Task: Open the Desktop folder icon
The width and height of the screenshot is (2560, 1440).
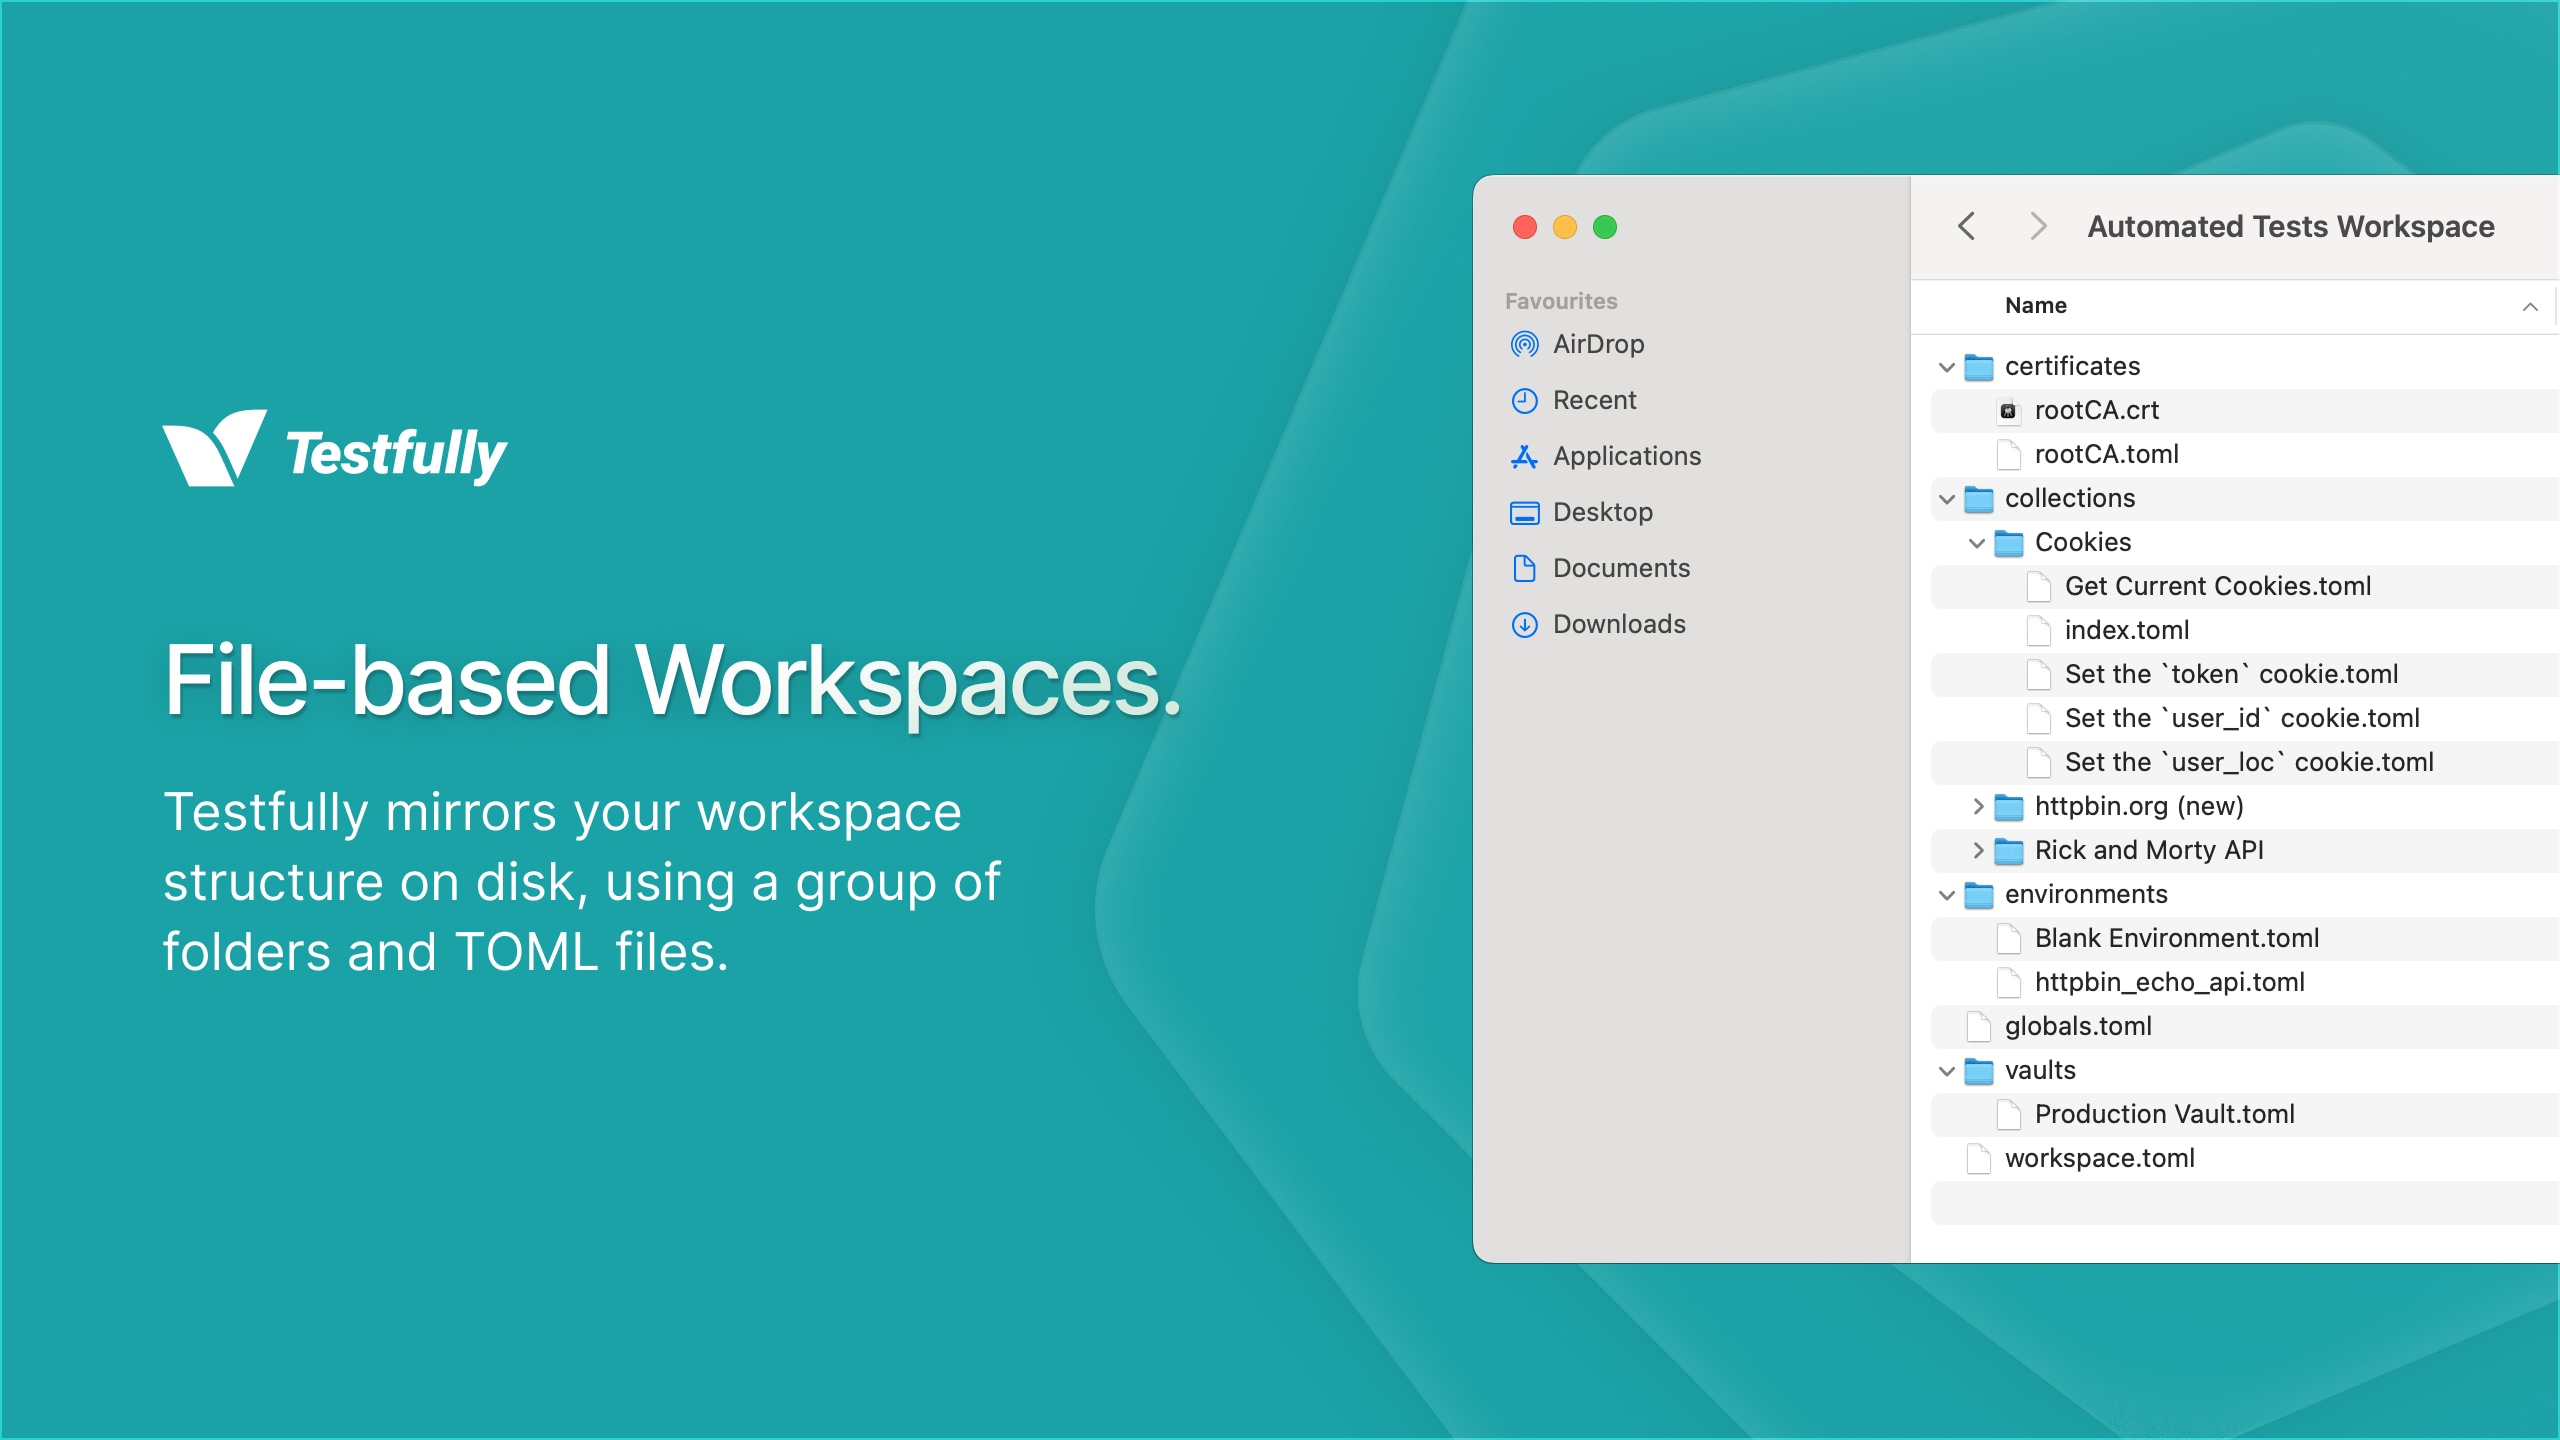Action: [x=1524, y=512]
